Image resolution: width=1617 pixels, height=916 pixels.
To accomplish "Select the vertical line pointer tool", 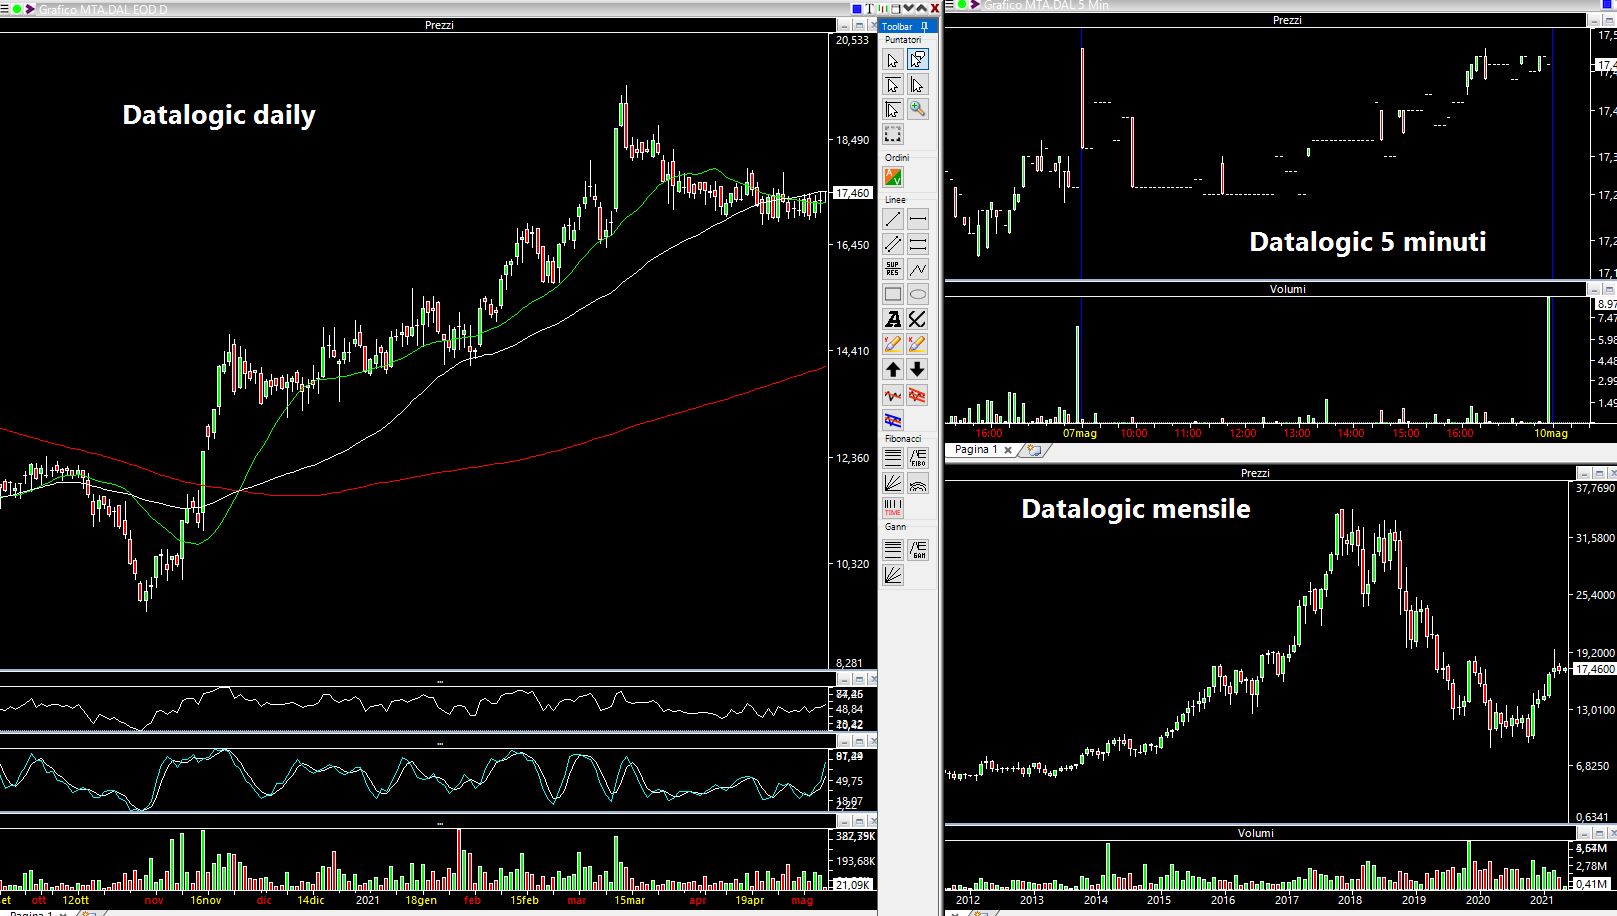I will click(917, 85).
